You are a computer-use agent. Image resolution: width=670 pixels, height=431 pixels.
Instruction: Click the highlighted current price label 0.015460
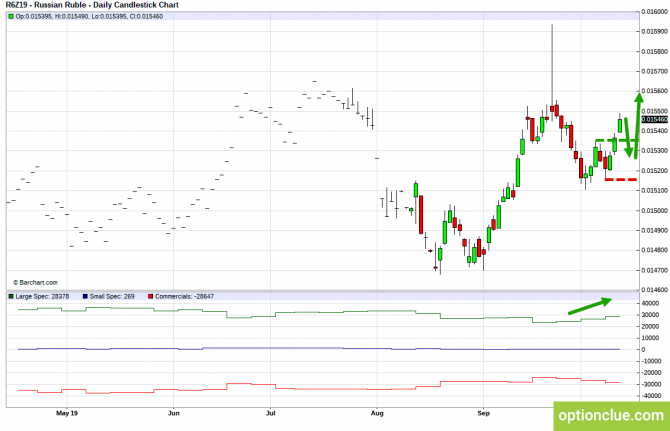click(654, 120)
